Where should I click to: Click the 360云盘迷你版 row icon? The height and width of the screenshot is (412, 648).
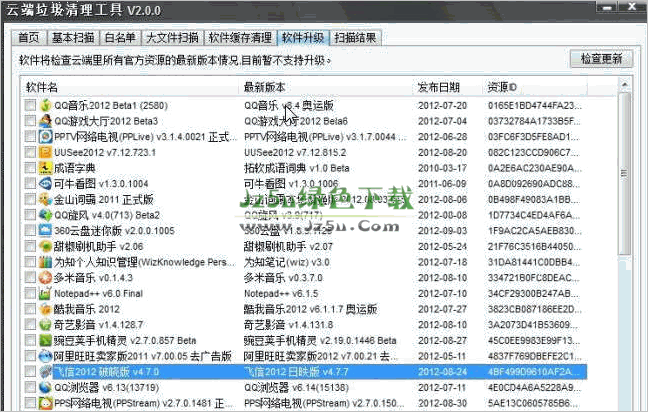(x=45, y=231)
